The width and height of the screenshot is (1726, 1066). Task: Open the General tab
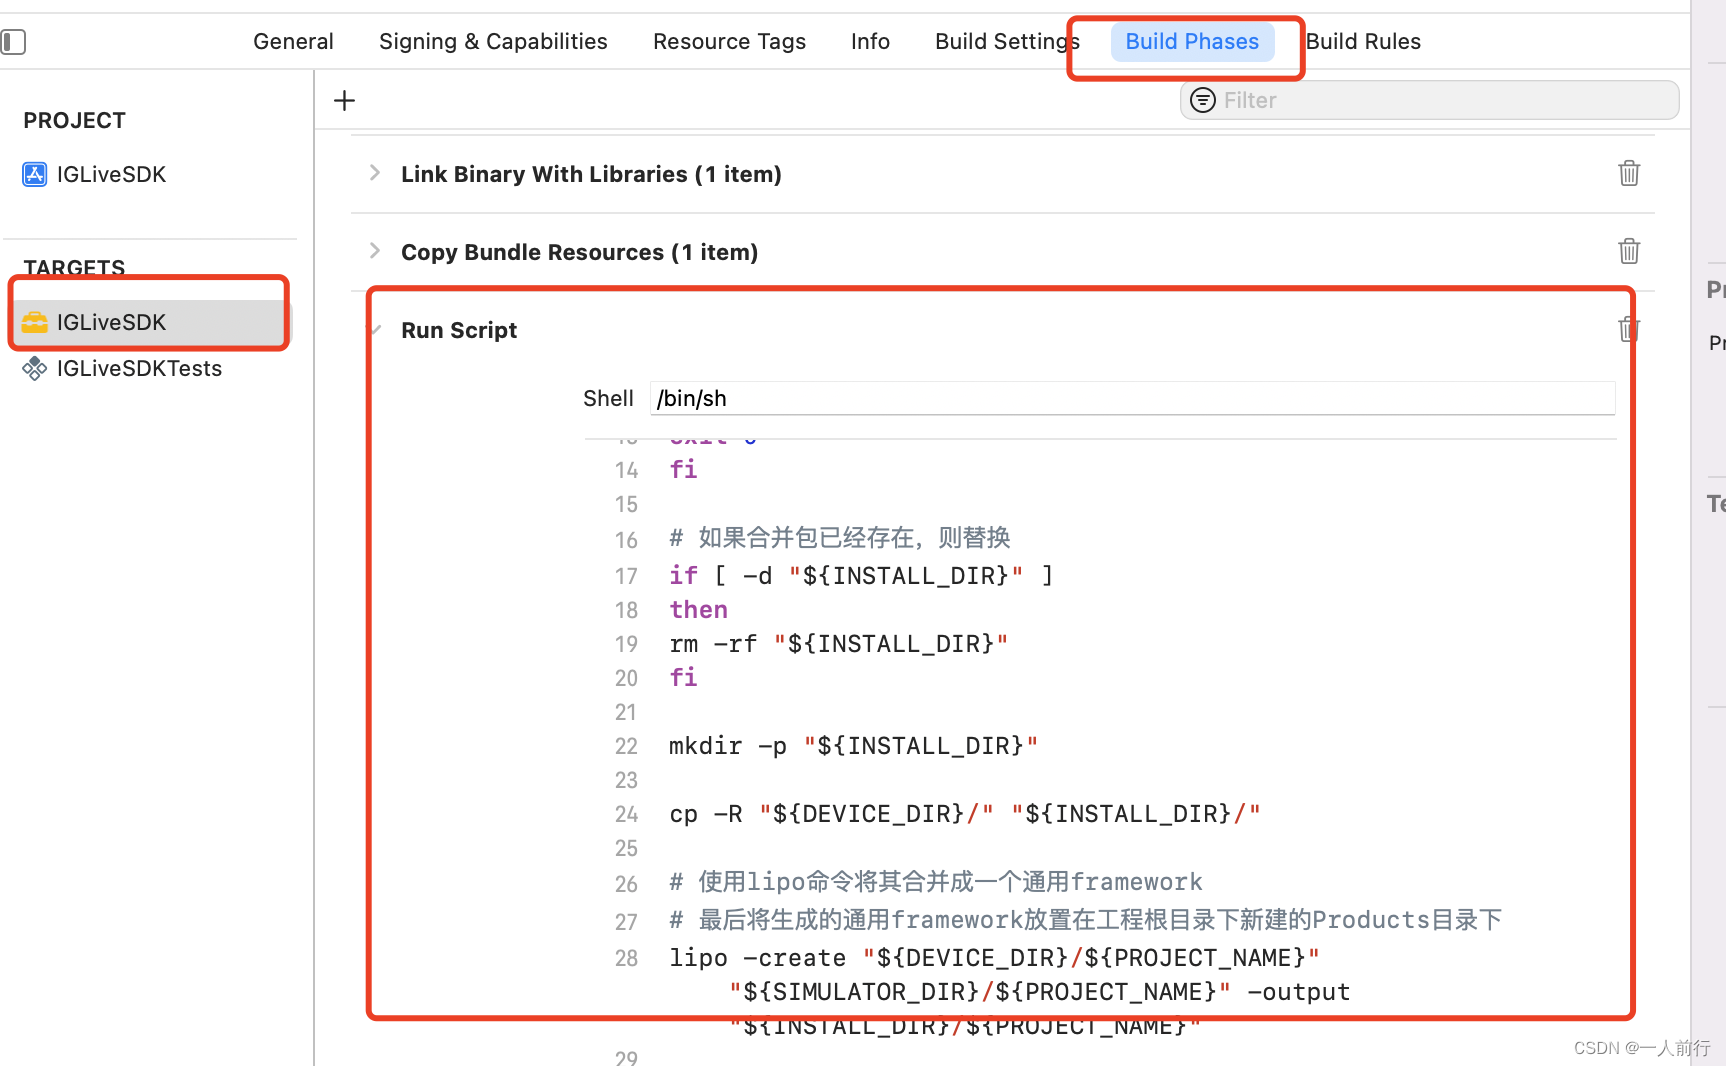(293, 42)
